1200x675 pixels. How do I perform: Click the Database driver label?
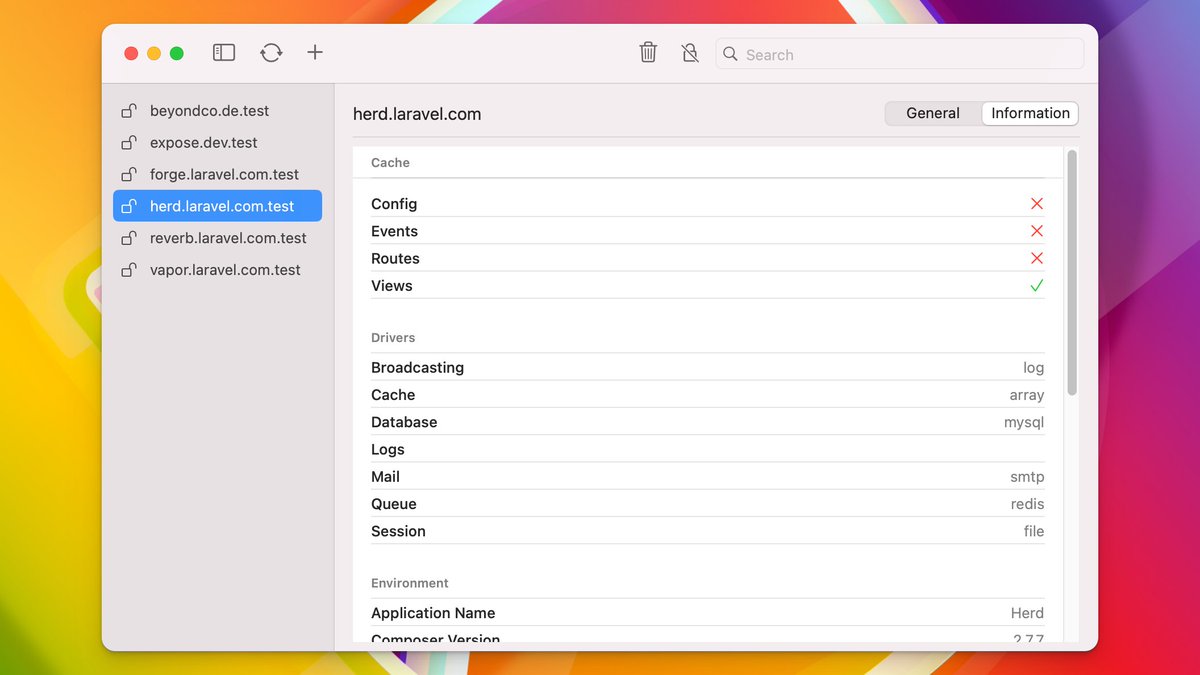coord(404,422)
